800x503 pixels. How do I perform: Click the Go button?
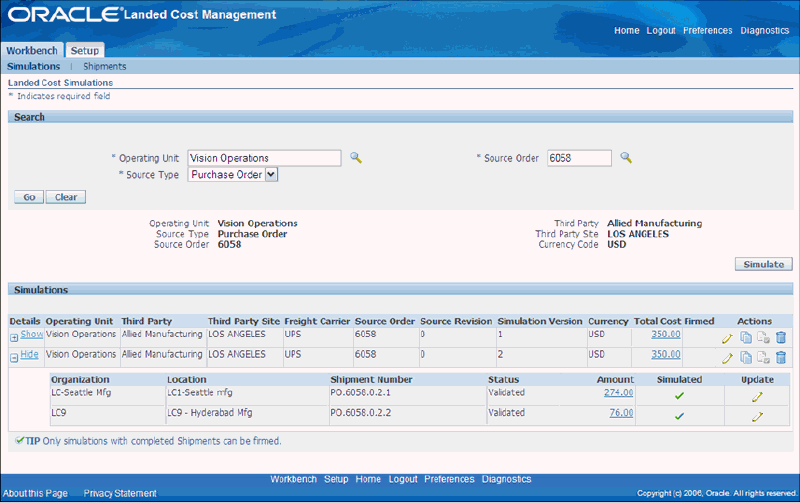coord(29,197)
